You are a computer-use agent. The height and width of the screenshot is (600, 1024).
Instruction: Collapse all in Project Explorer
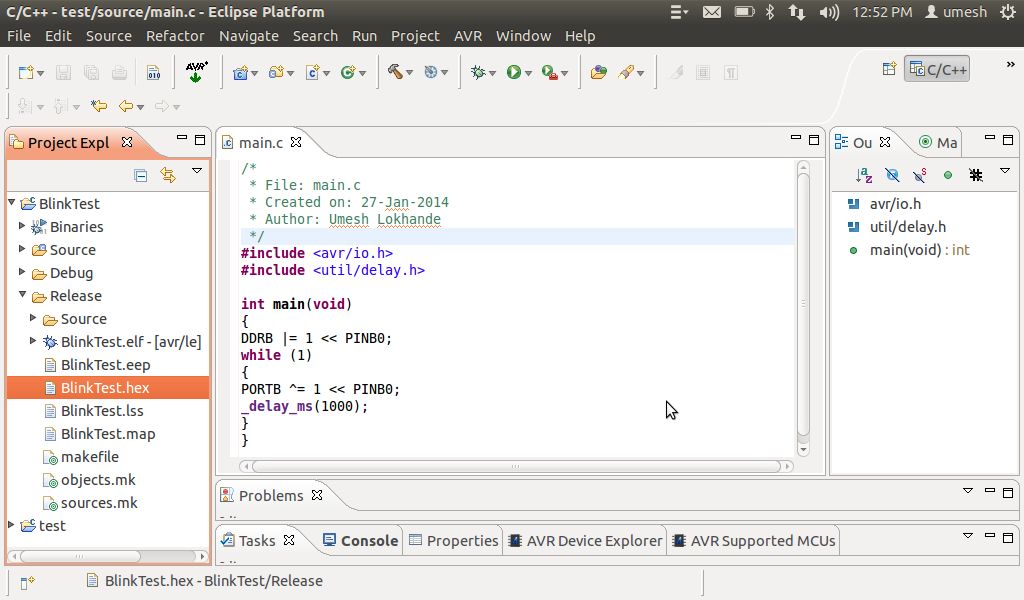140,175
